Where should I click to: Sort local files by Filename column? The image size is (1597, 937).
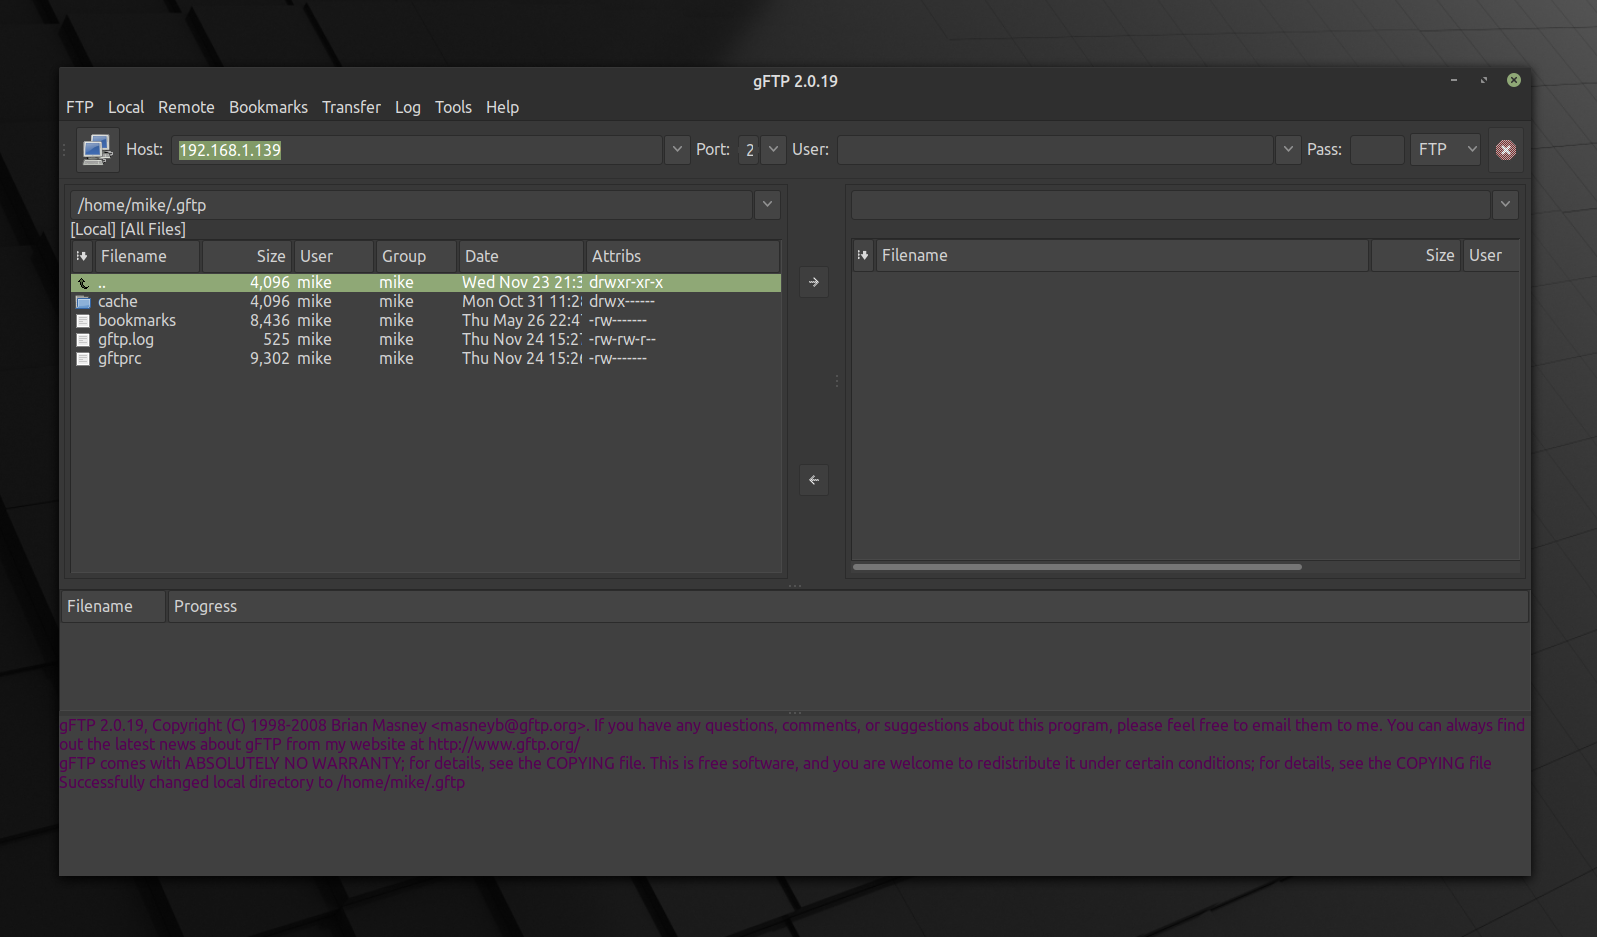pos(148,256)
